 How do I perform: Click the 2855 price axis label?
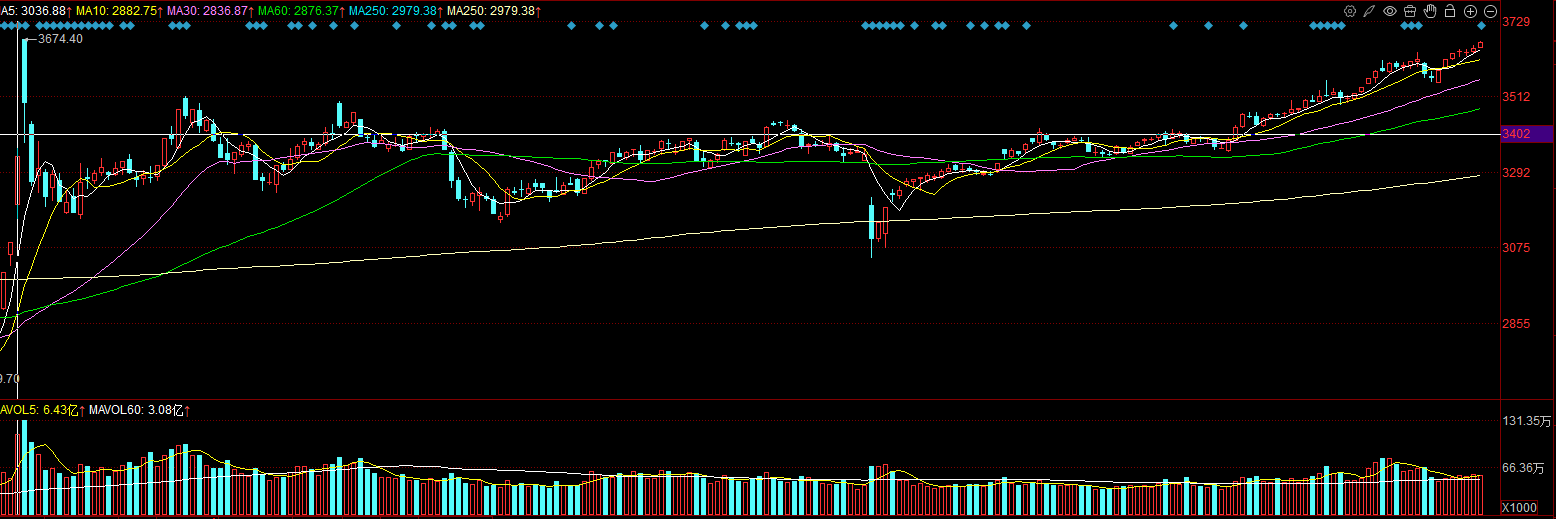[1516, 324]
